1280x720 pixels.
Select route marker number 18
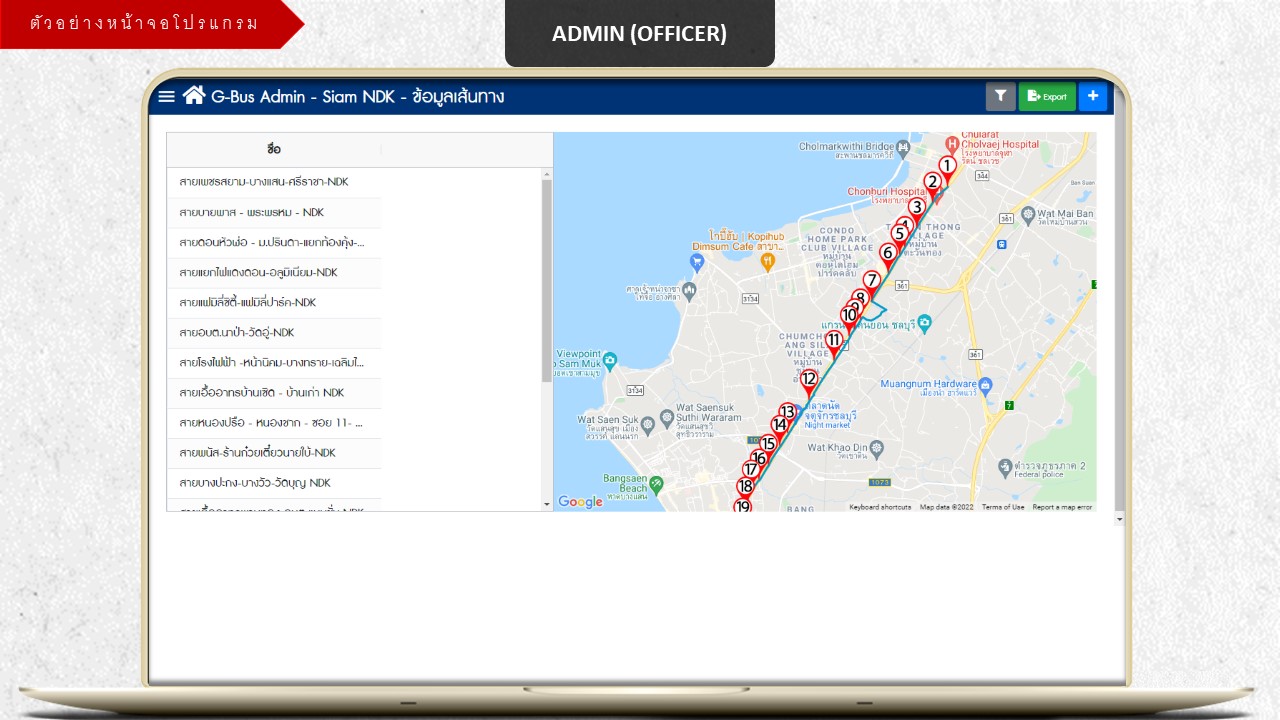tap(745, 490)
